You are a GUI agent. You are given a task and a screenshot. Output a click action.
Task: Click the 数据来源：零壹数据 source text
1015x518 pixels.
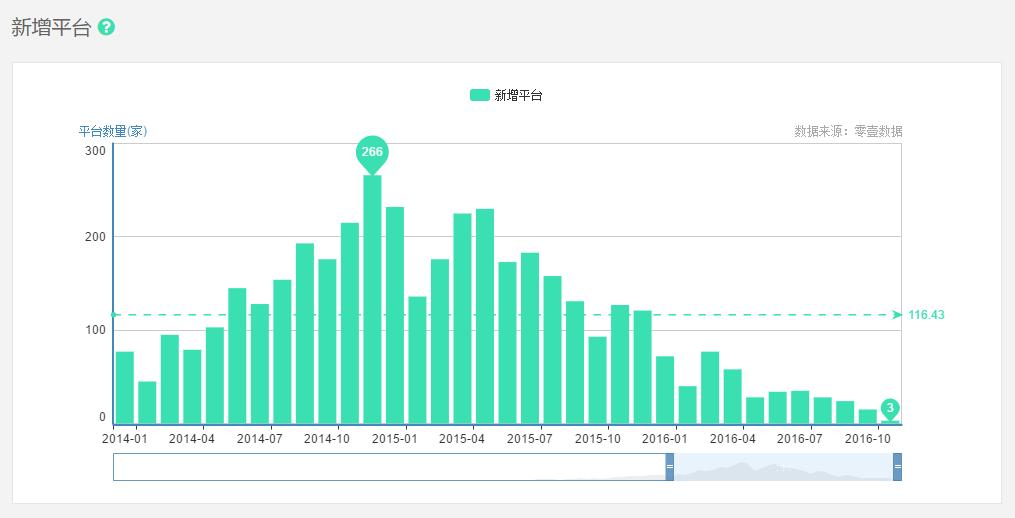click(848, 131)
